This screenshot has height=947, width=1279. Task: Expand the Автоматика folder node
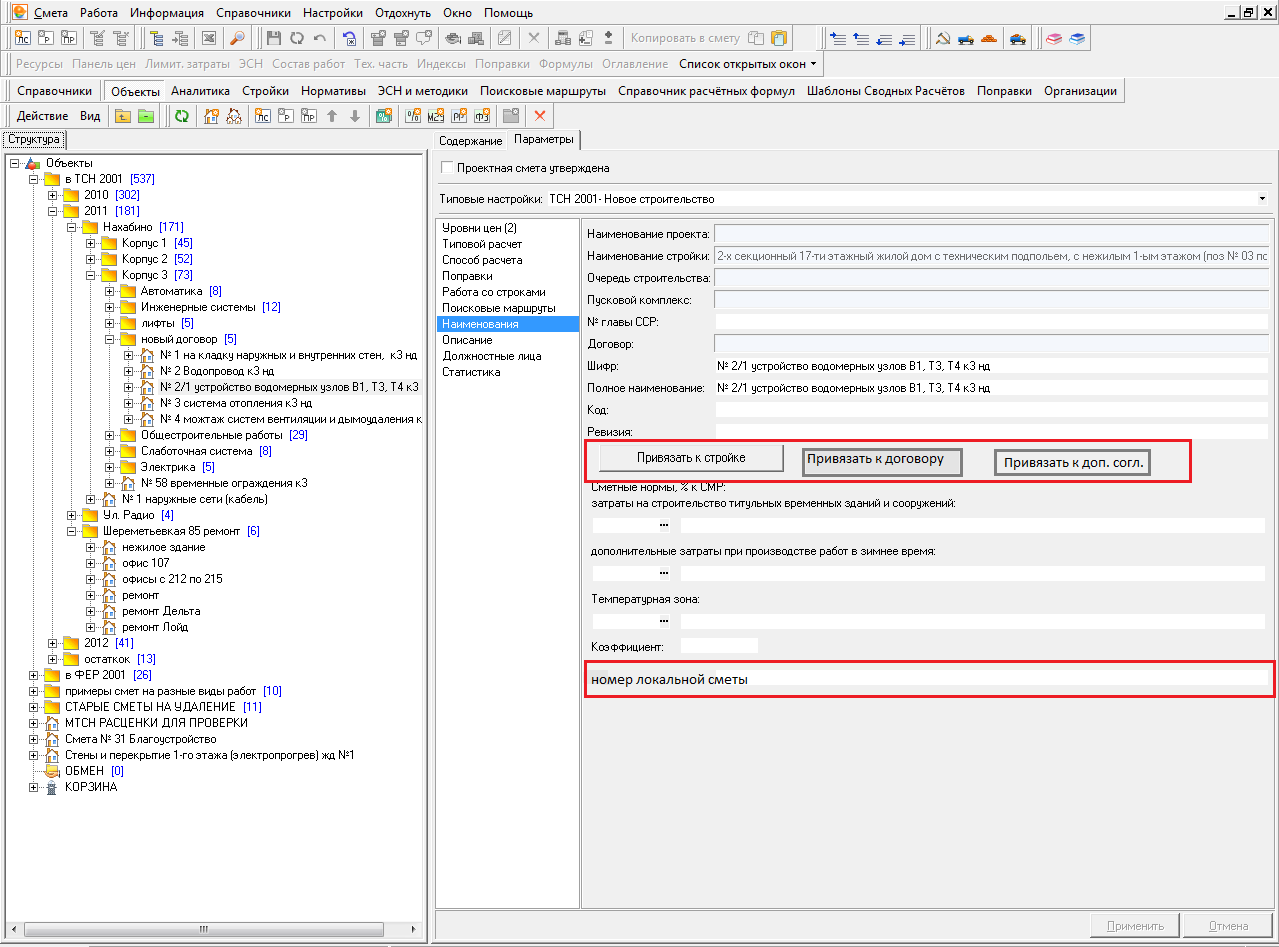pyautogui.click(x=110, y=291)
